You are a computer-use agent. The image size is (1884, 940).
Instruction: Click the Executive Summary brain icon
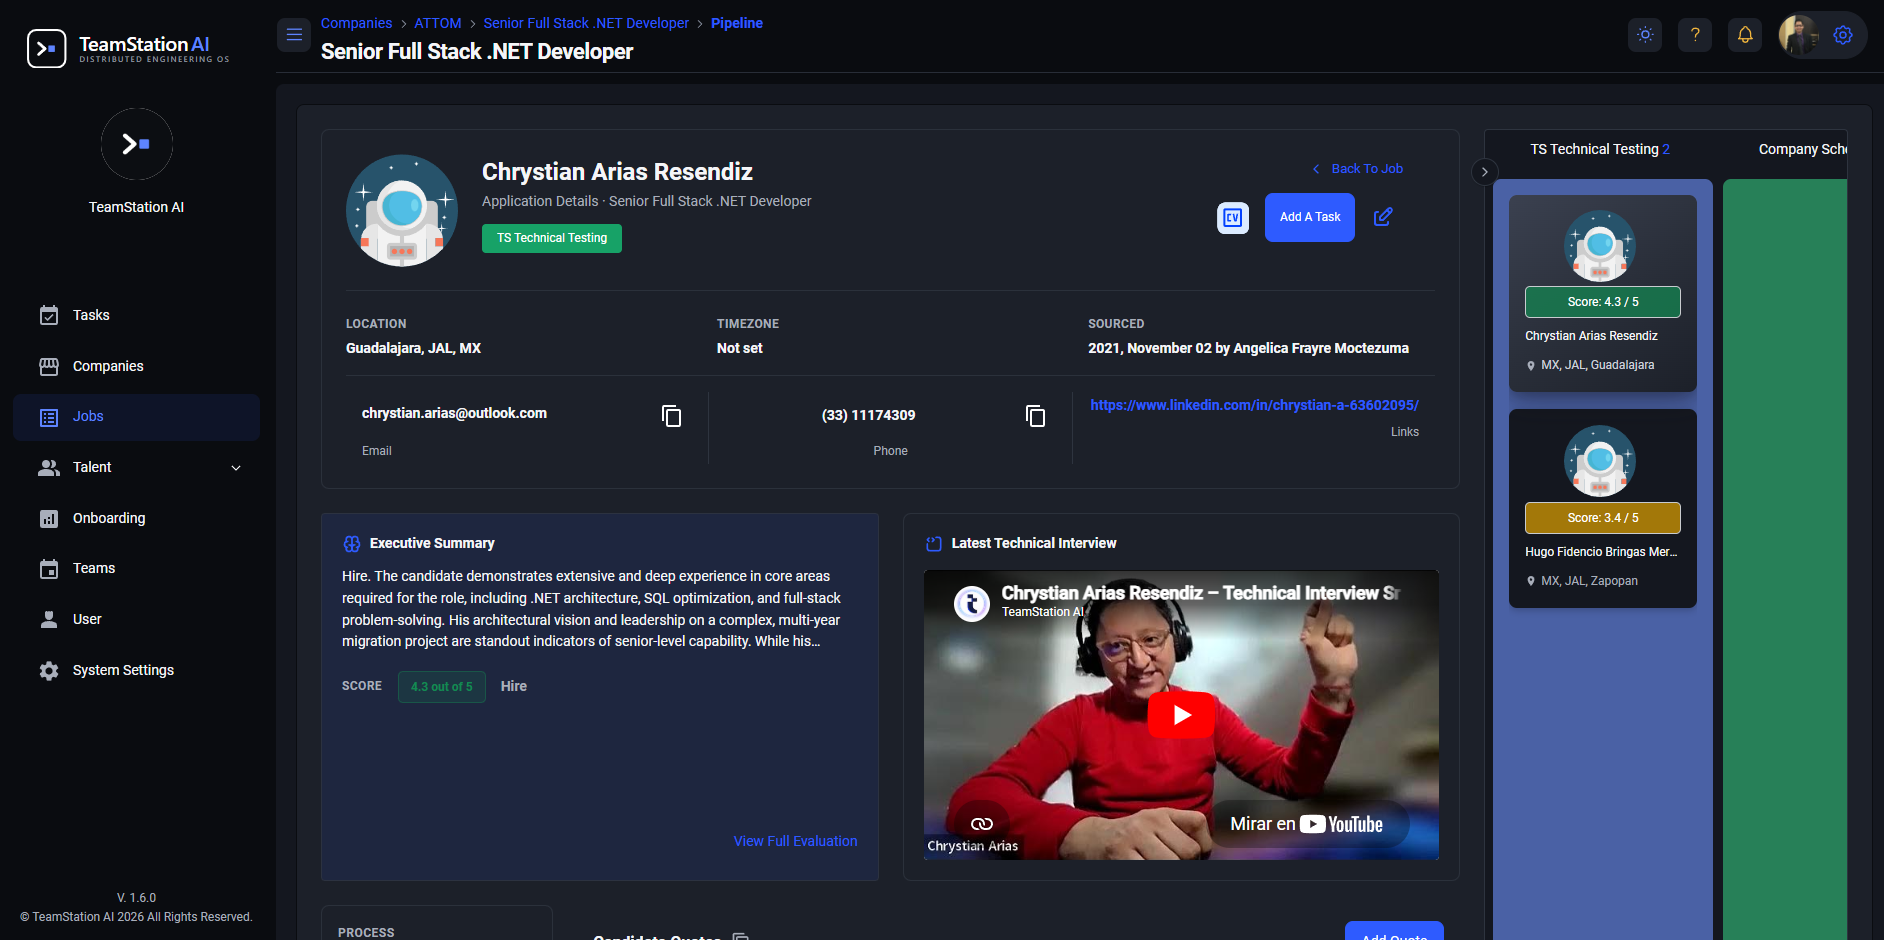click(x=352, y=544)
